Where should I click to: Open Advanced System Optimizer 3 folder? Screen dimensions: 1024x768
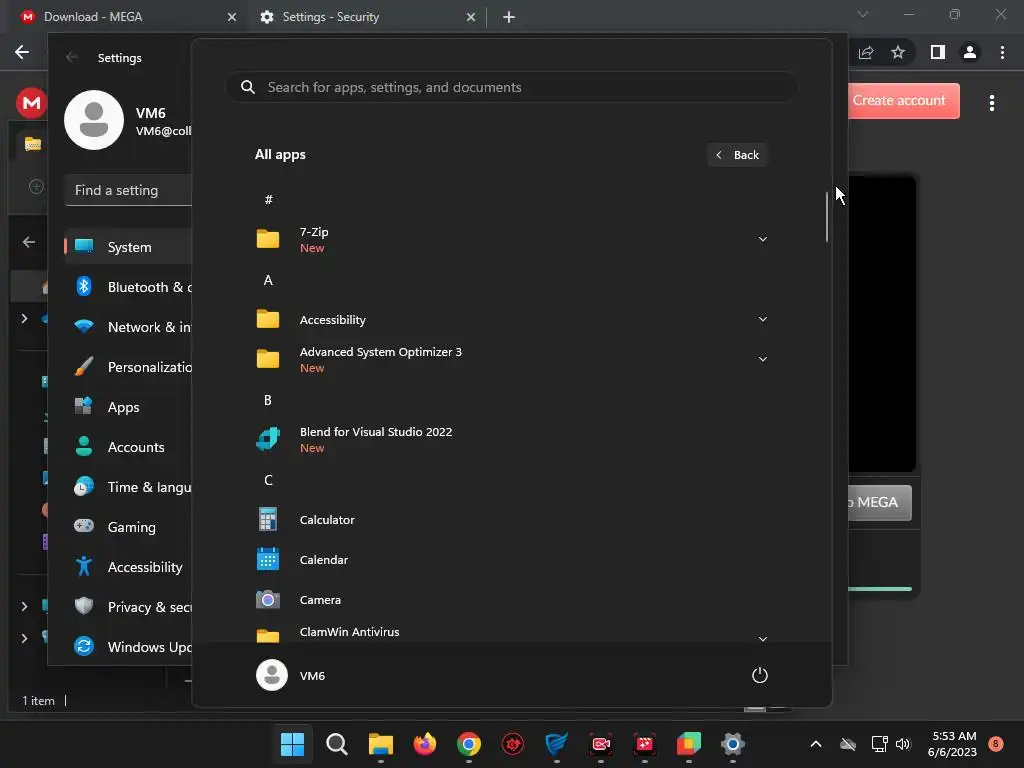(511, 359)
